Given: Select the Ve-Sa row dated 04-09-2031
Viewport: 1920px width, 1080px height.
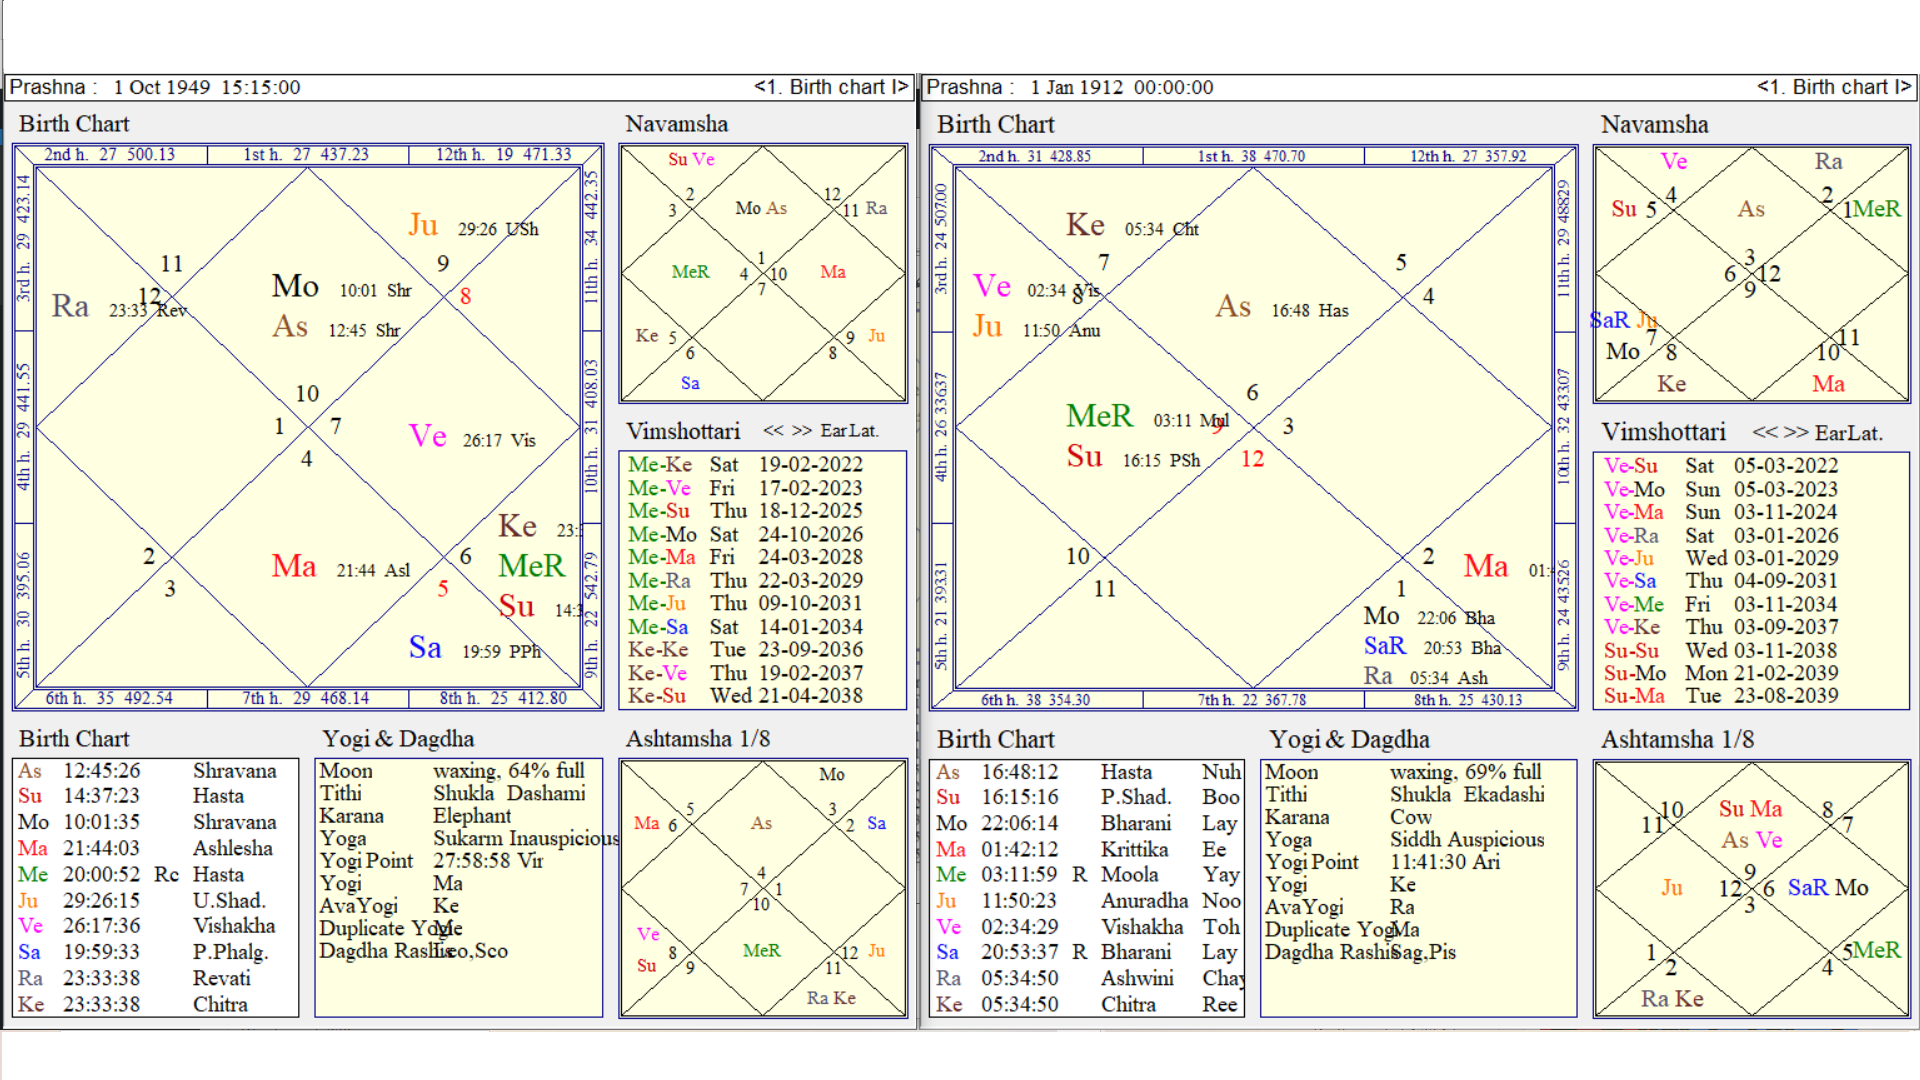Looking at the screenshot, I should click(1721, 581).
